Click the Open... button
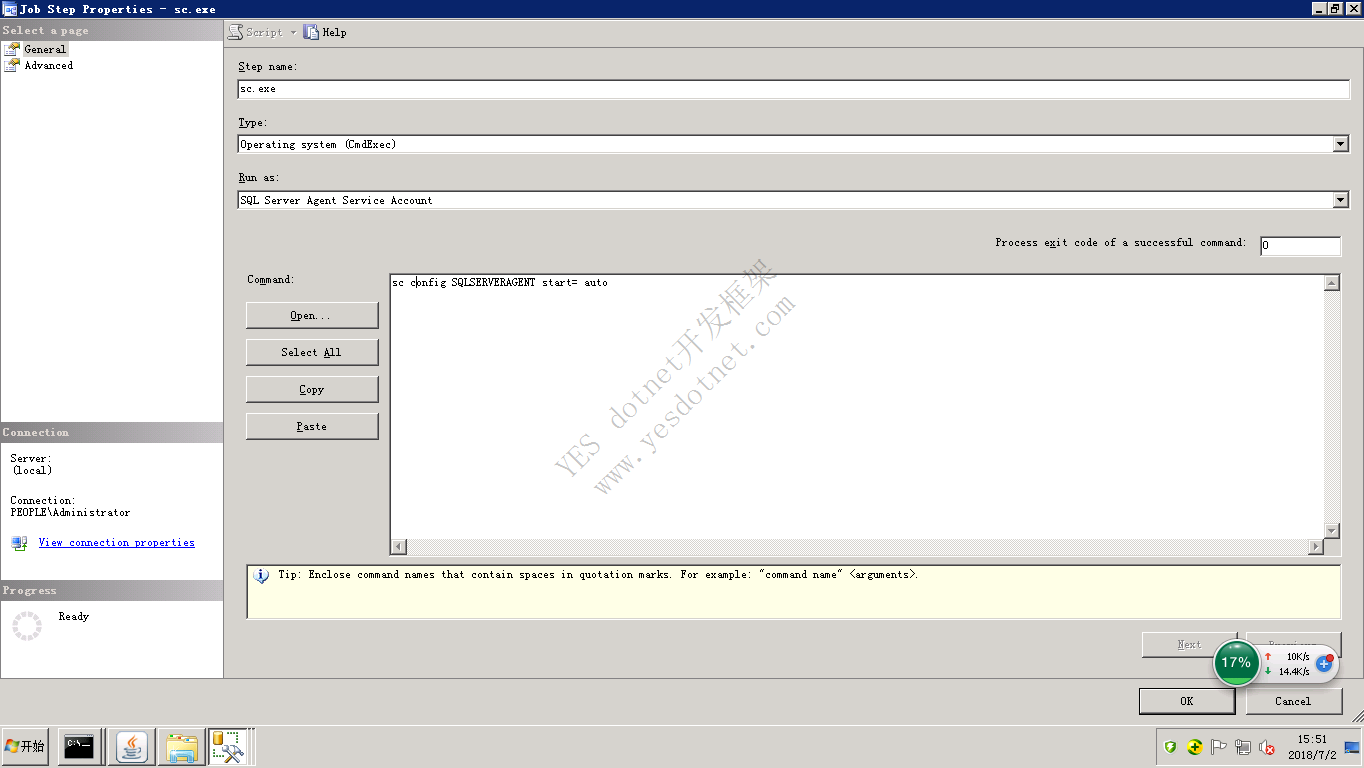 coord(312,315)
